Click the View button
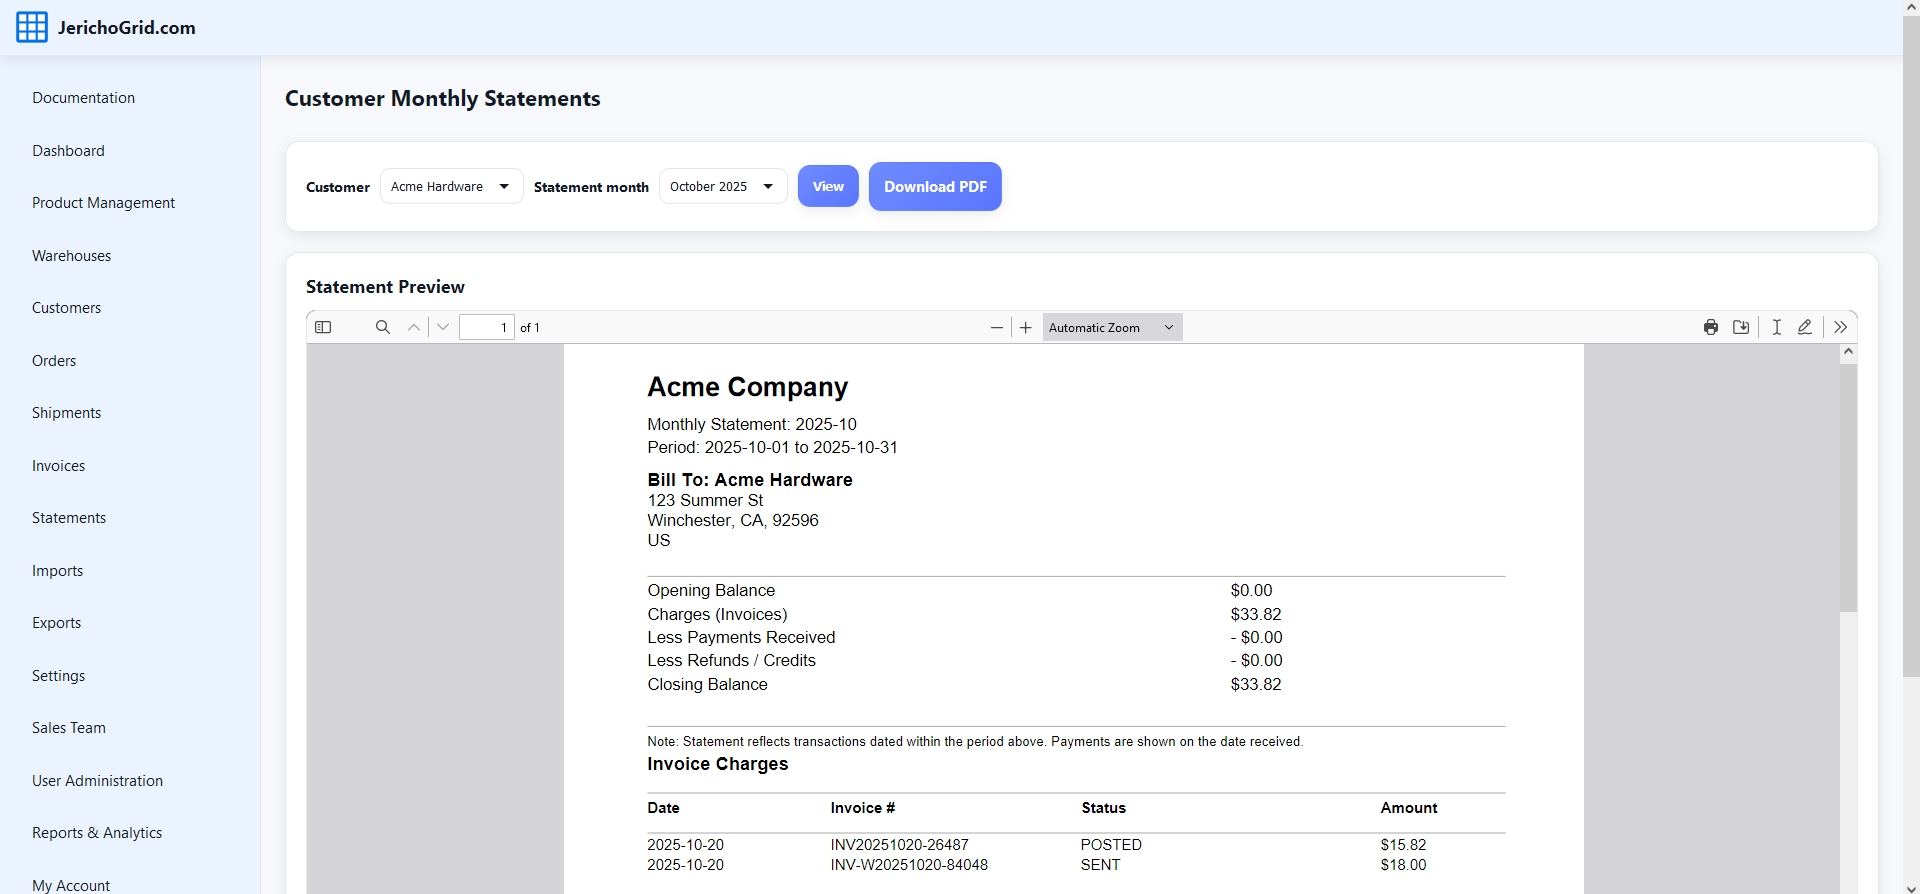The image size is (1920, 894). coord(827,187)
